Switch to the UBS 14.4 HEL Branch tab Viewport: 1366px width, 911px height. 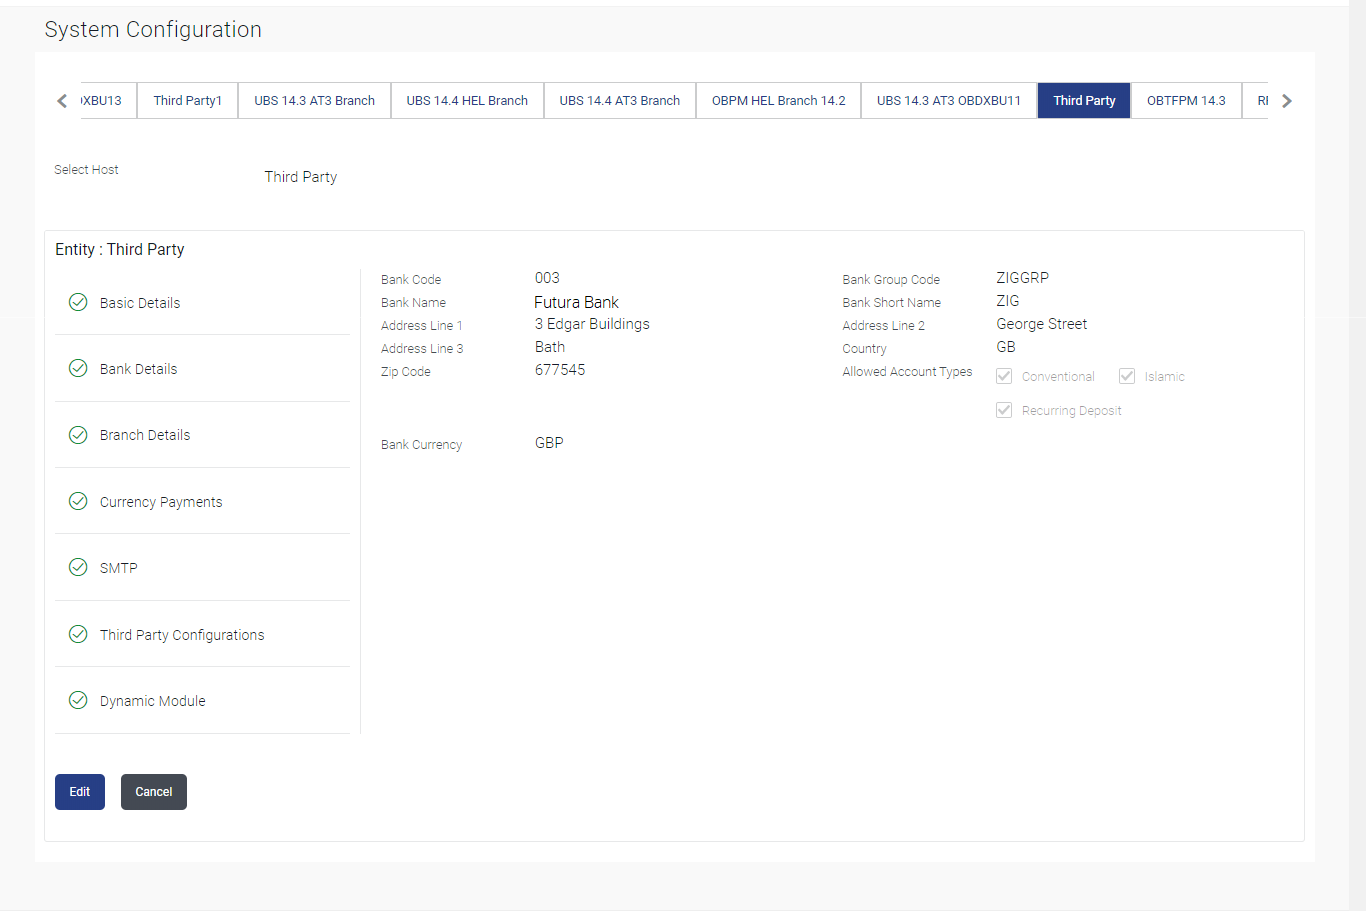[467, 101]
